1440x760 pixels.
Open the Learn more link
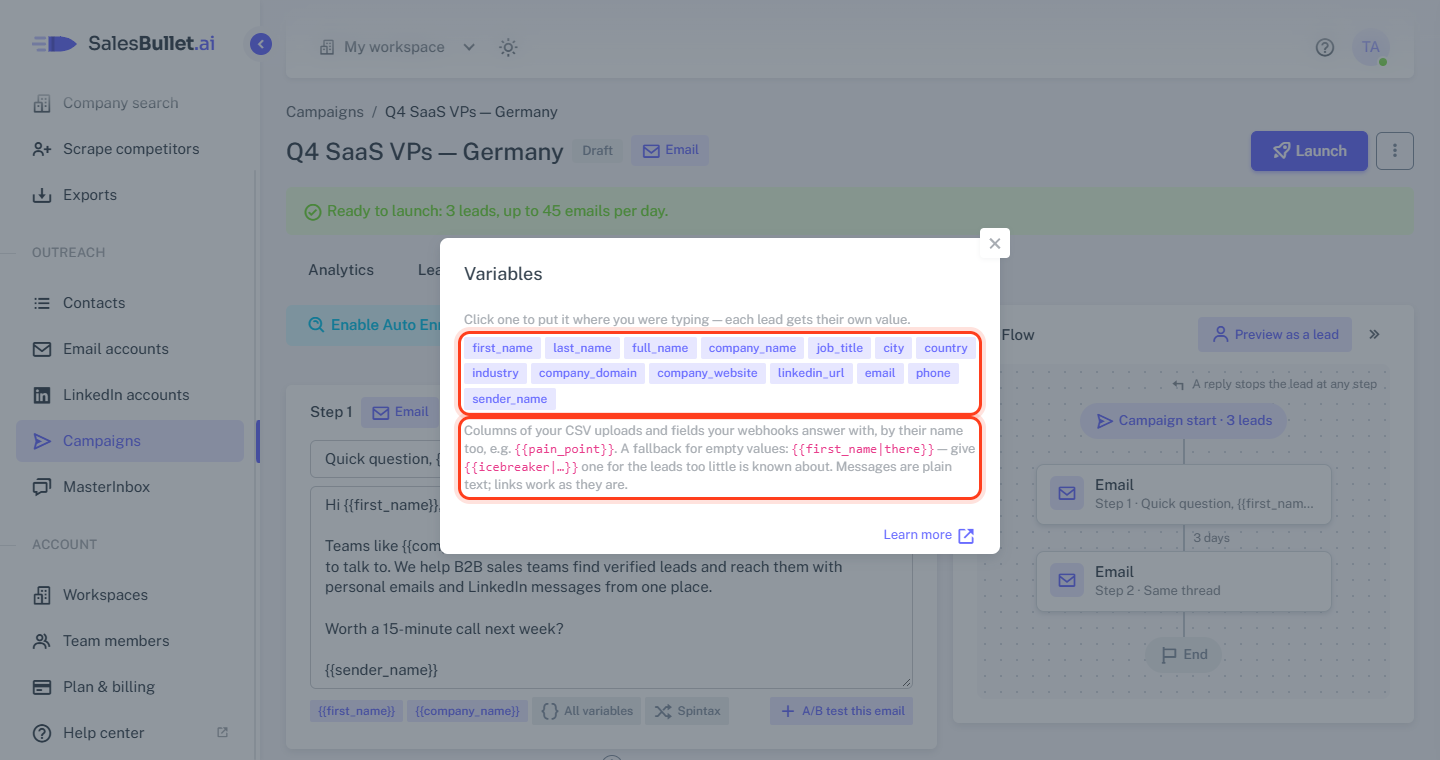(x=928, y=535)
